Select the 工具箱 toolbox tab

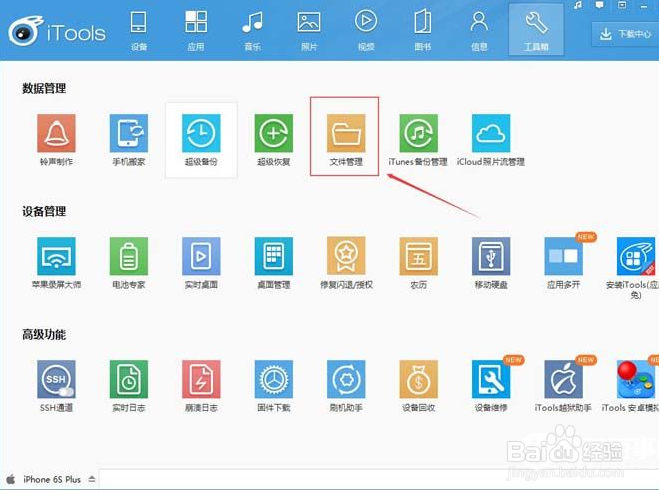click(536, 30)
